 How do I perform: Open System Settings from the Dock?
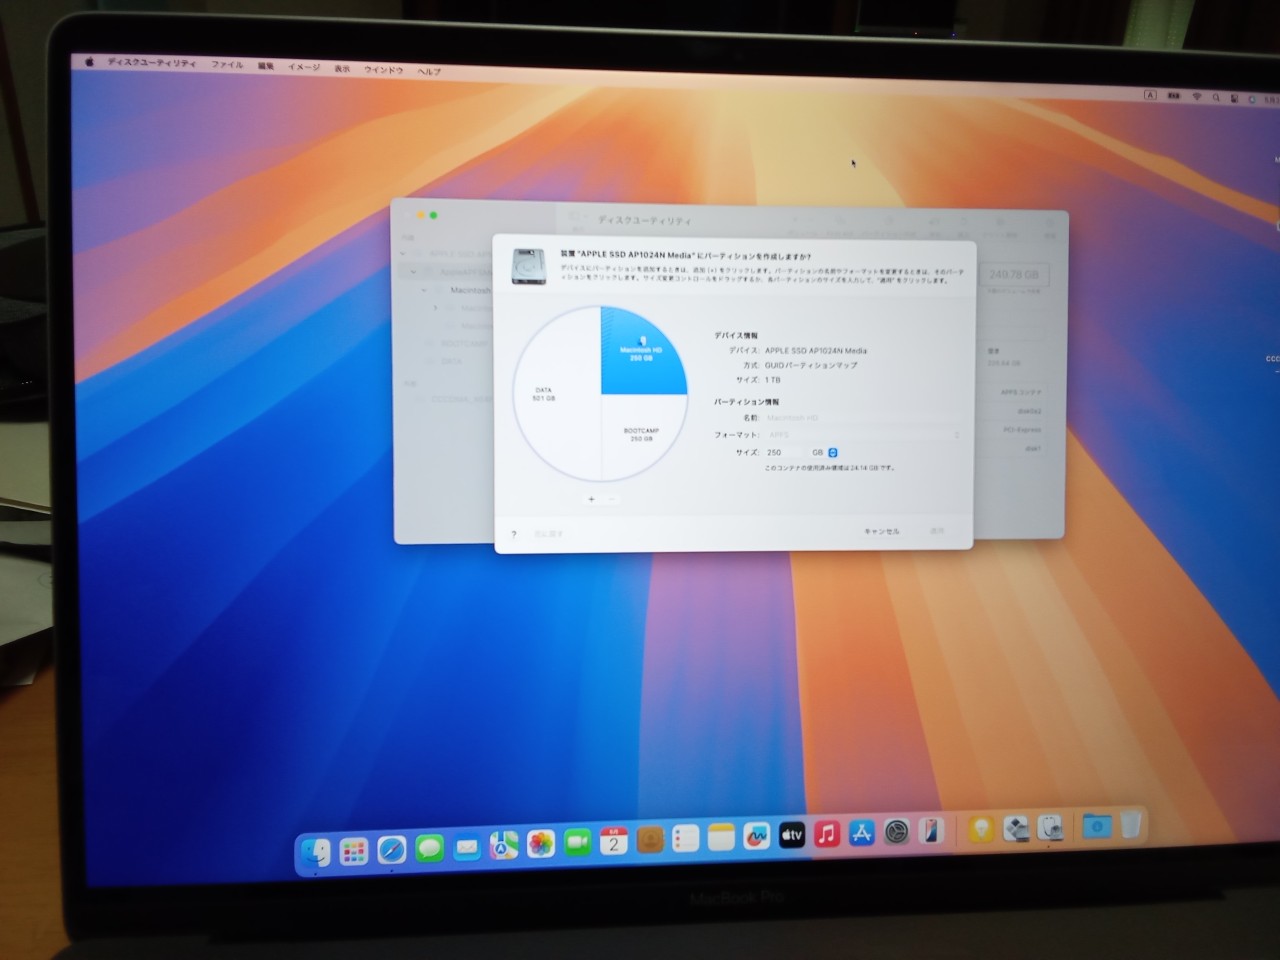click(x=897, y=831)
